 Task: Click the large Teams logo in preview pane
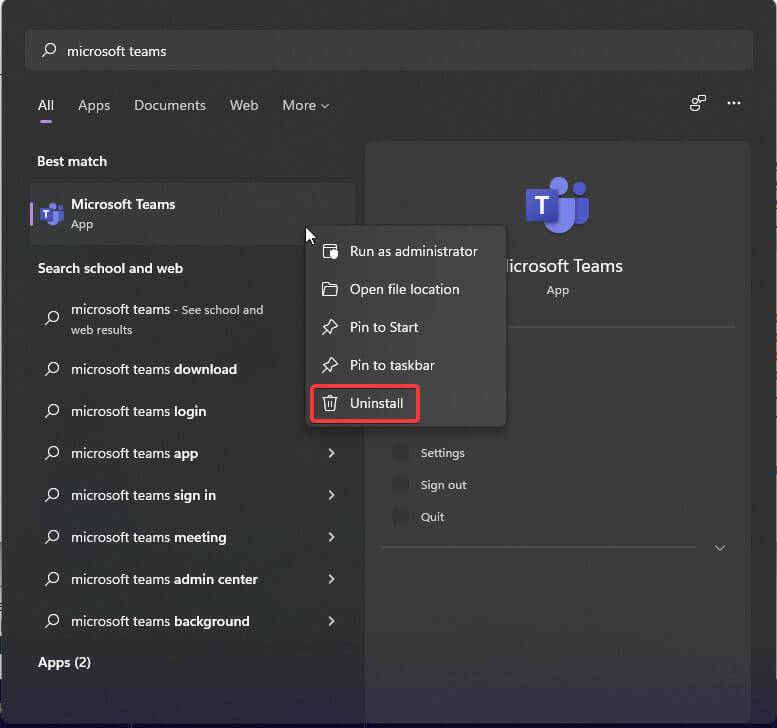557,205
